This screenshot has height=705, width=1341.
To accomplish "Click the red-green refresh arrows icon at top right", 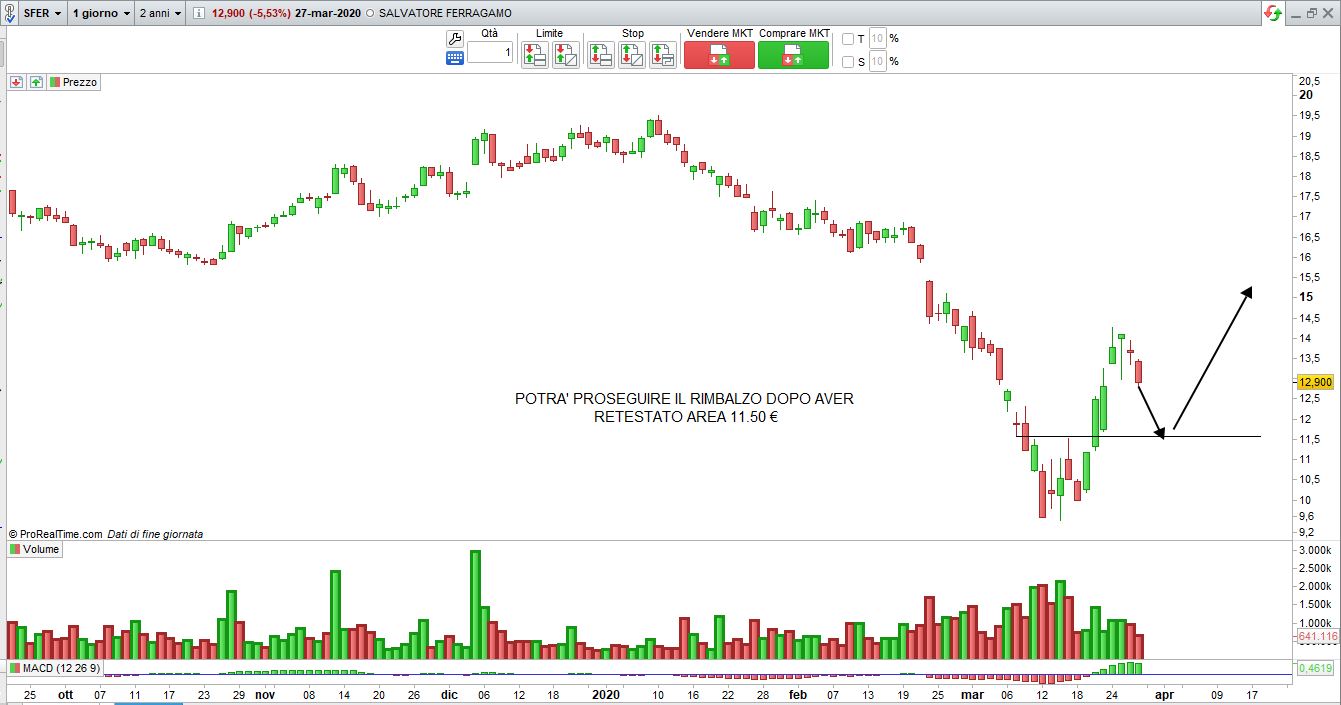I will (x=1272, y=13).
